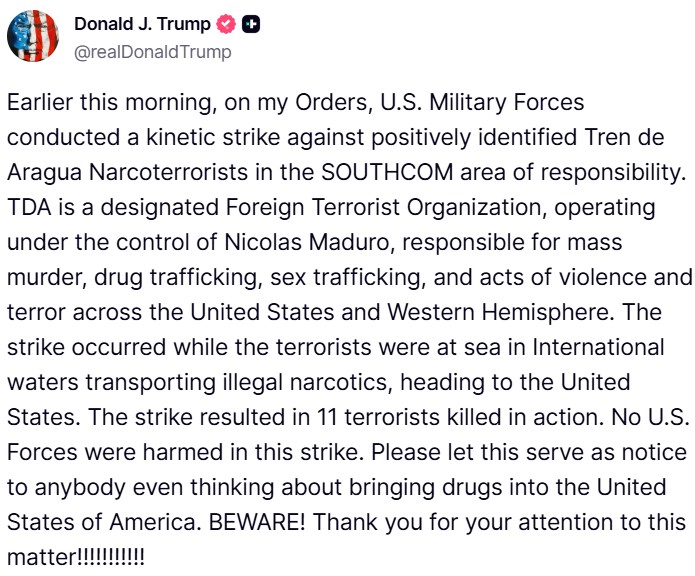
Task: Select the name Nicolas Maduro in the text
Action: click(306, 242)
